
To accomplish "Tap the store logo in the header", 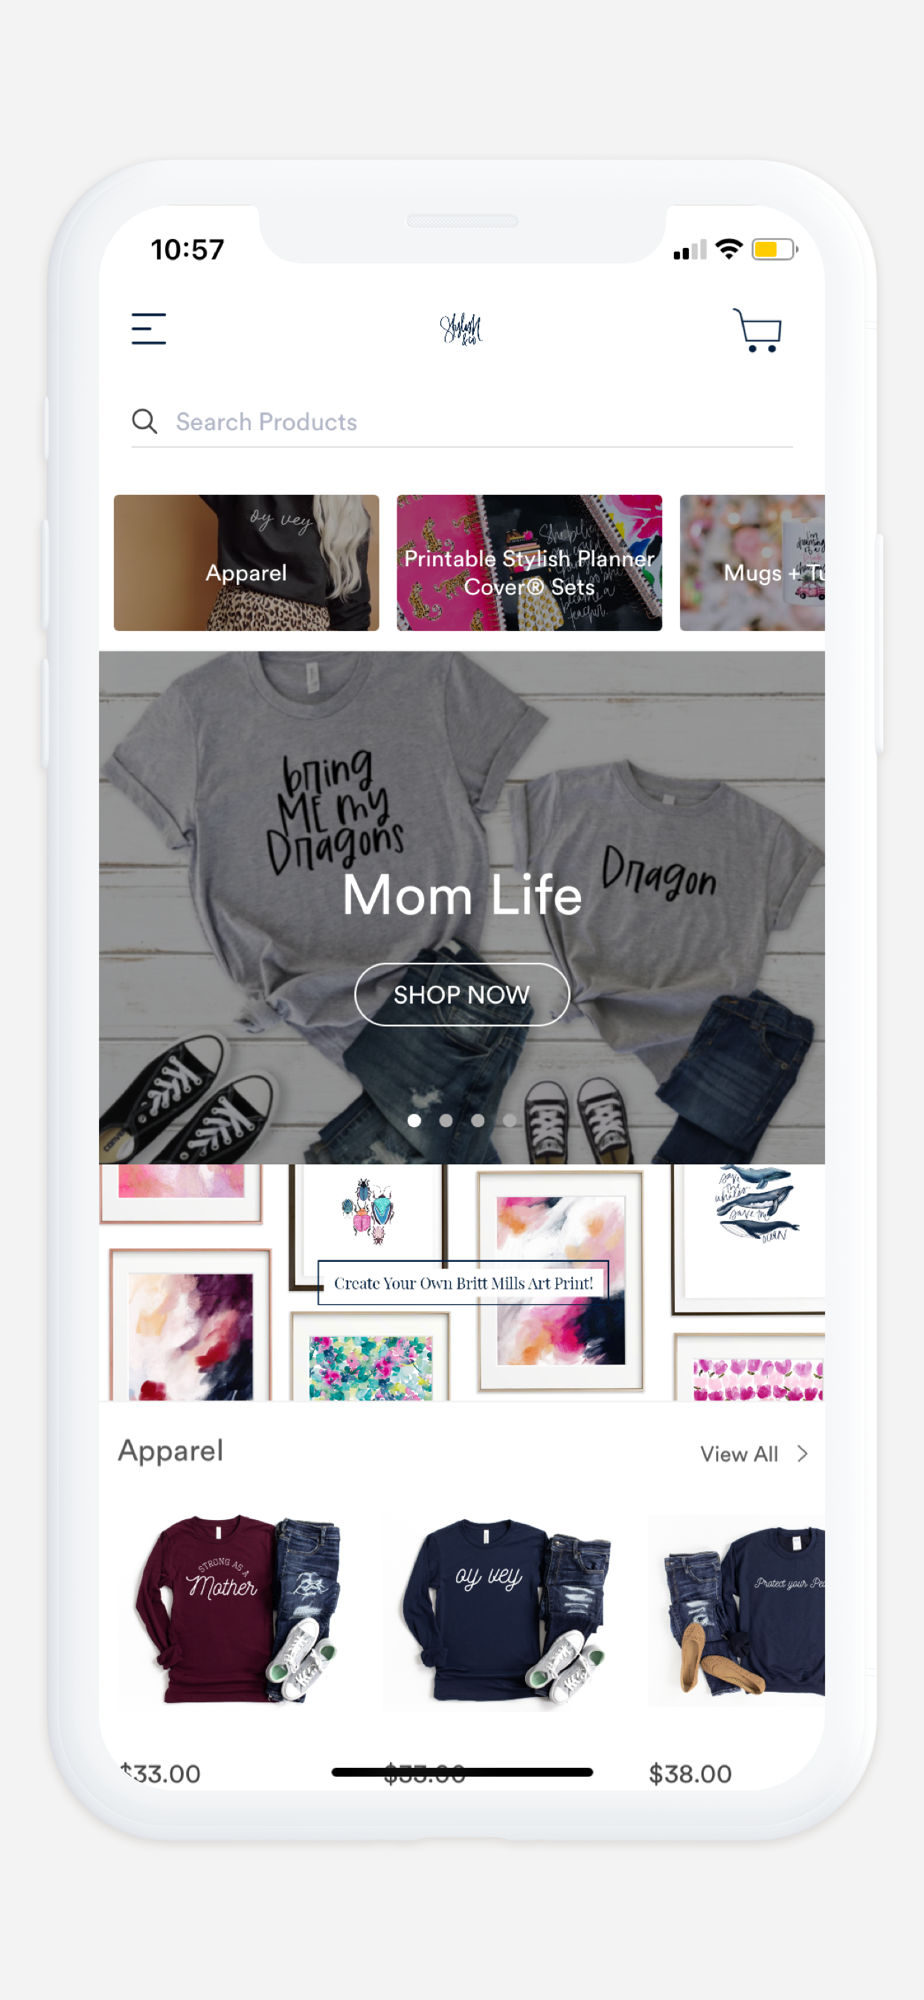I will pyautogui.click(x=461, y=329).
